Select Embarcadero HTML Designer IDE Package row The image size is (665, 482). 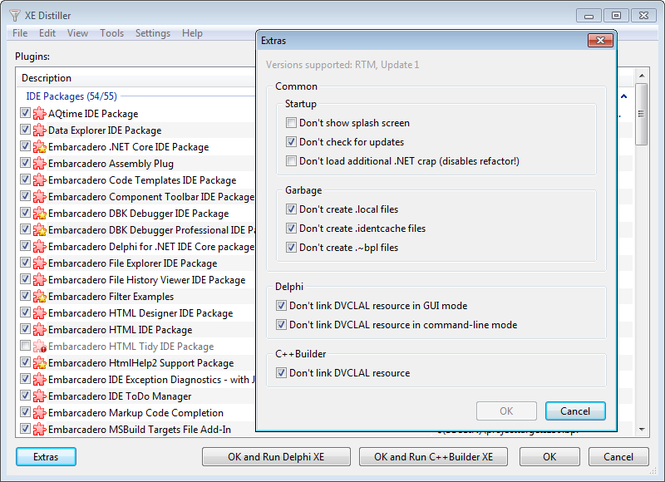(140, 313)
